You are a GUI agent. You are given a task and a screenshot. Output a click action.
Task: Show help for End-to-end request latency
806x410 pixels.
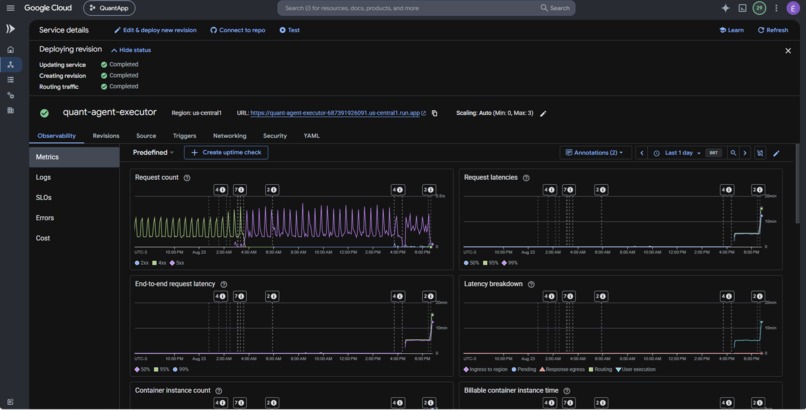224,284
